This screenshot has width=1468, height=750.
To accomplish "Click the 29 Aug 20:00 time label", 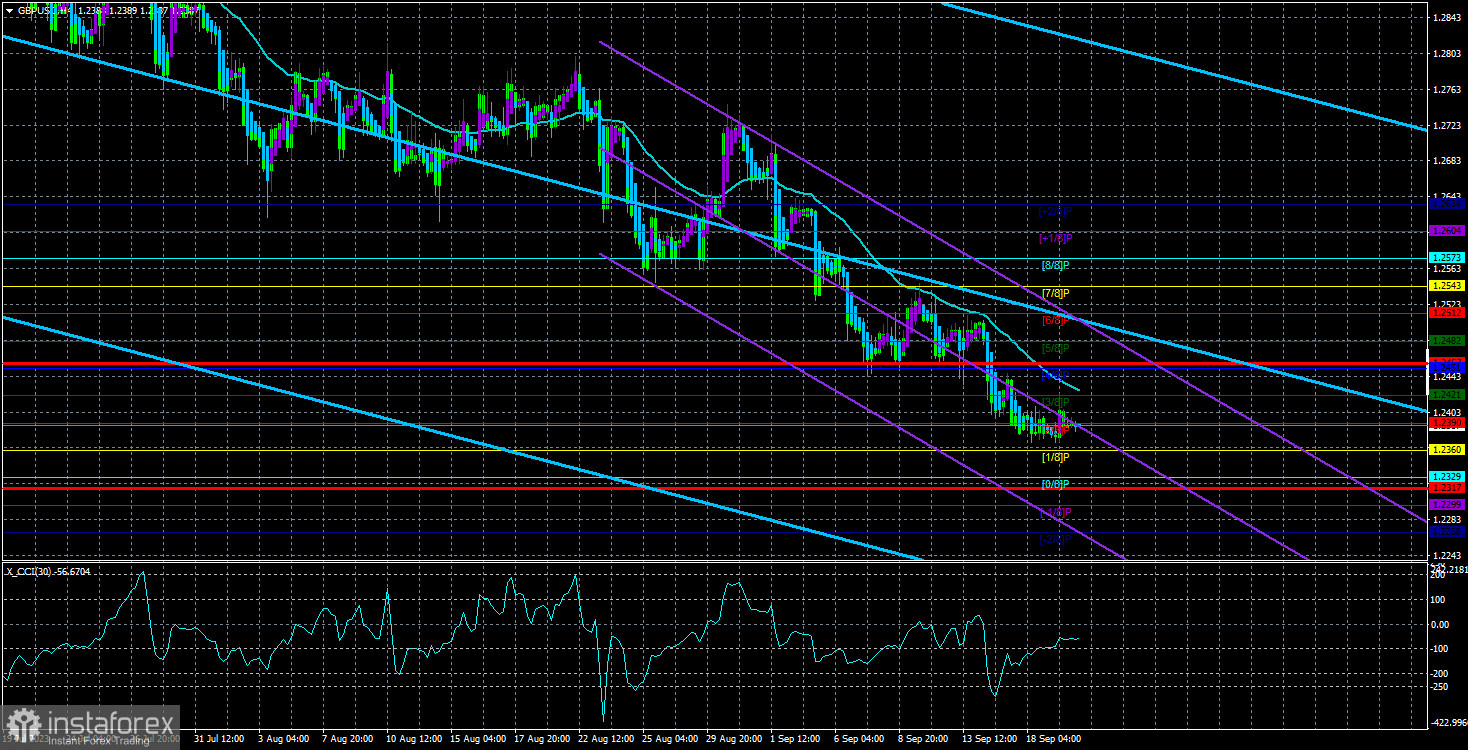I will pos(736,739).
